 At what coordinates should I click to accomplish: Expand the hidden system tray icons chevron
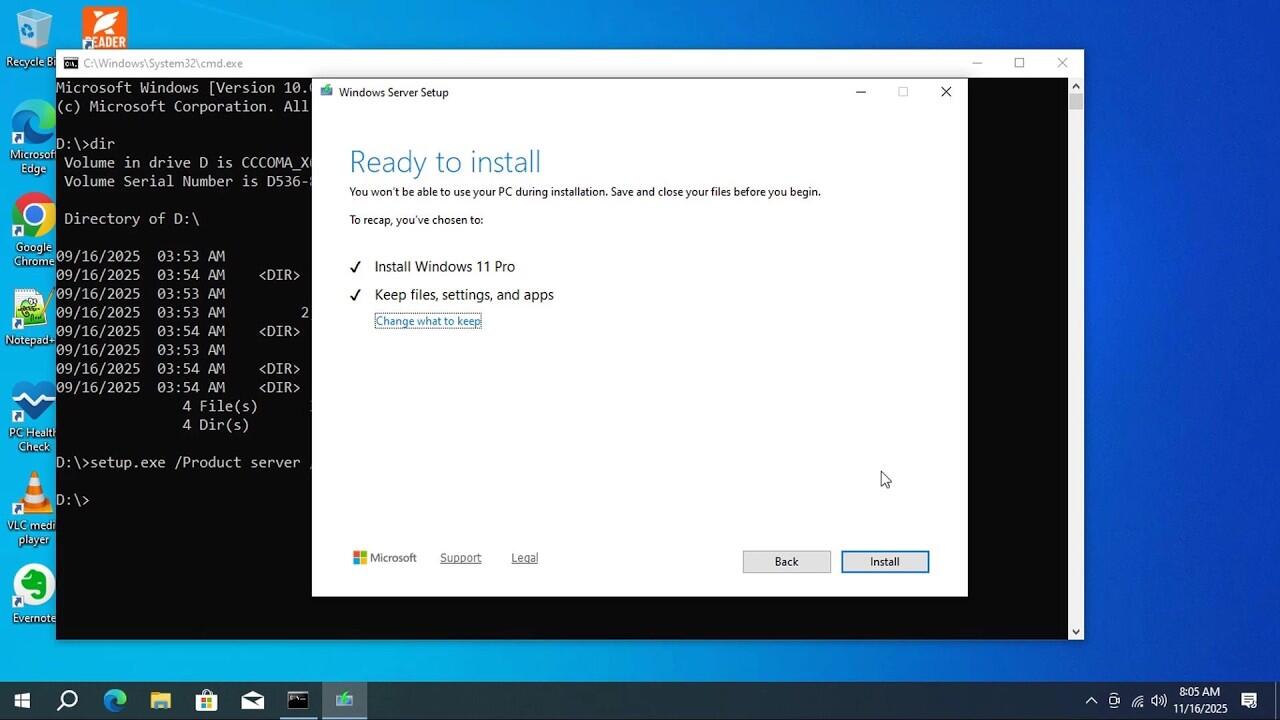click(x=1091, y=701)
